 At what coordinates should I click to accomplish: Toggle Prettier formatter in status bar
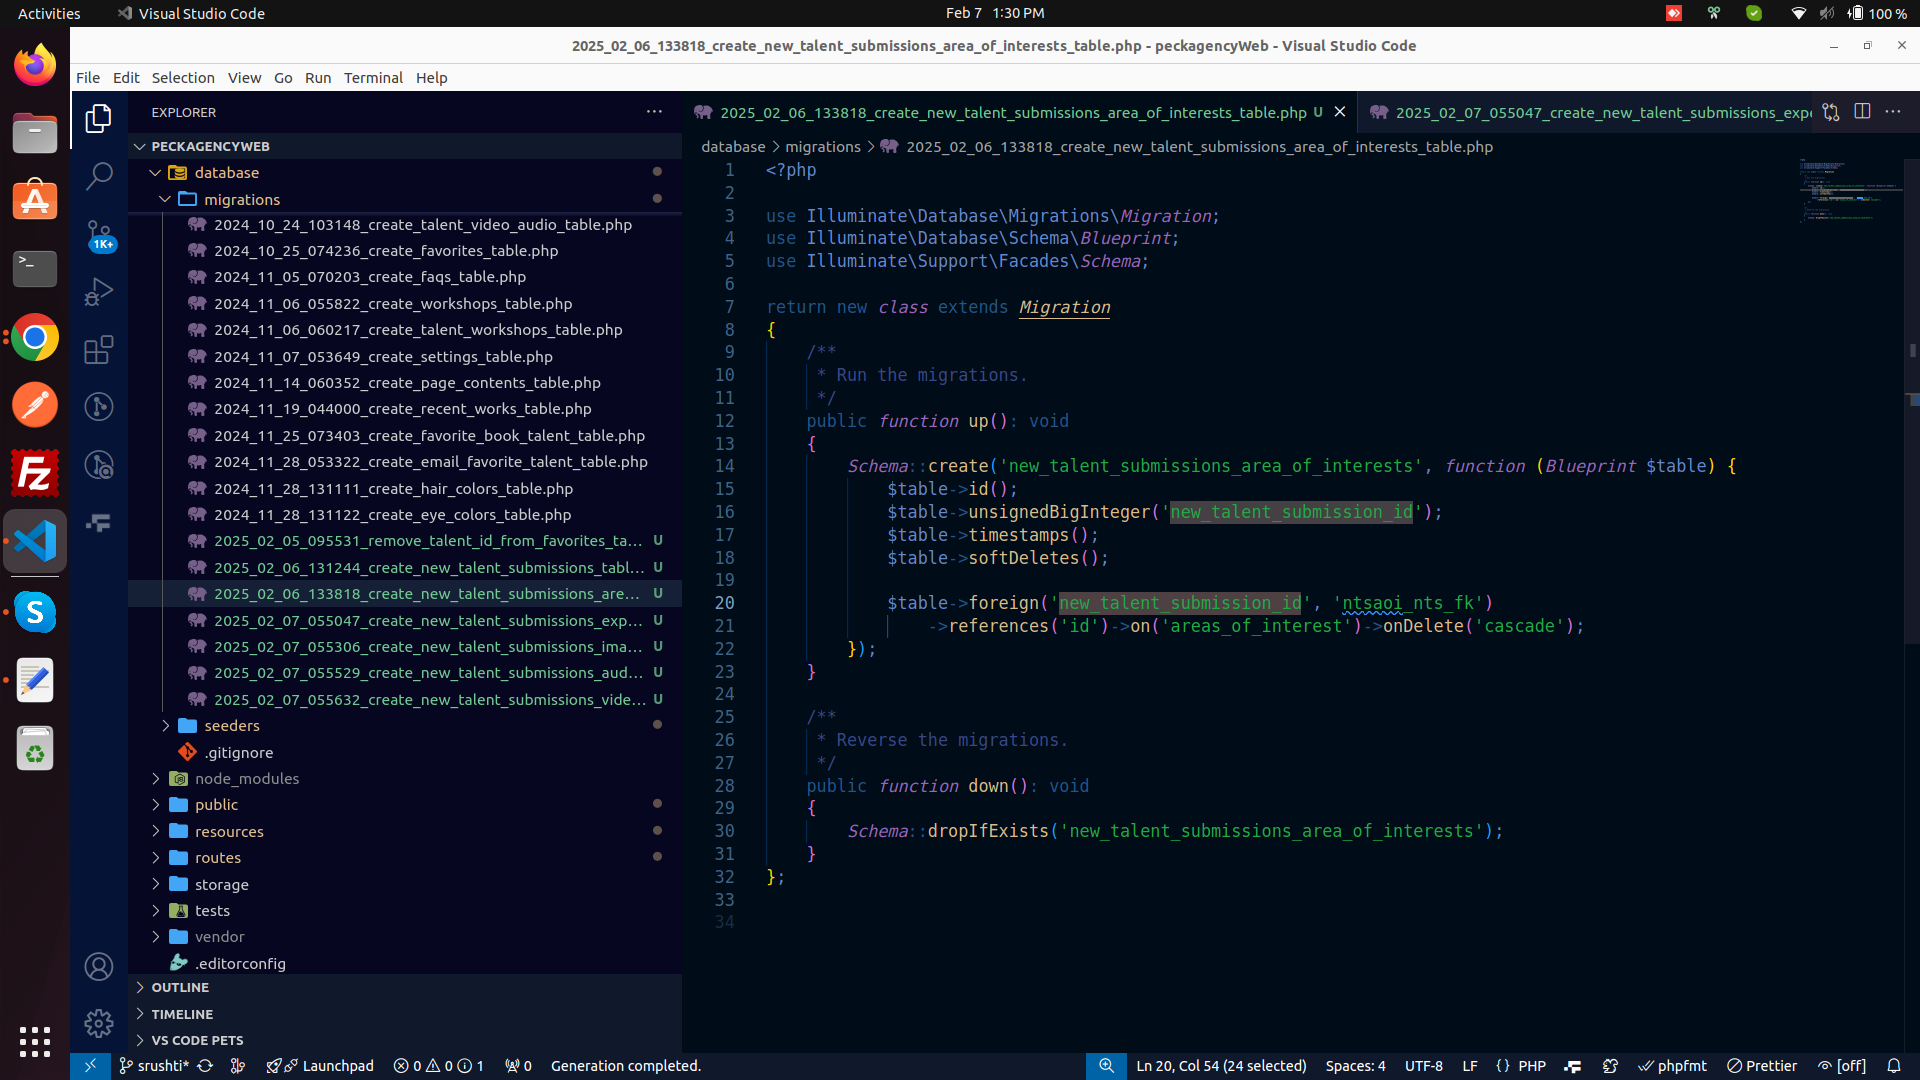(x=1762, y=1066)
